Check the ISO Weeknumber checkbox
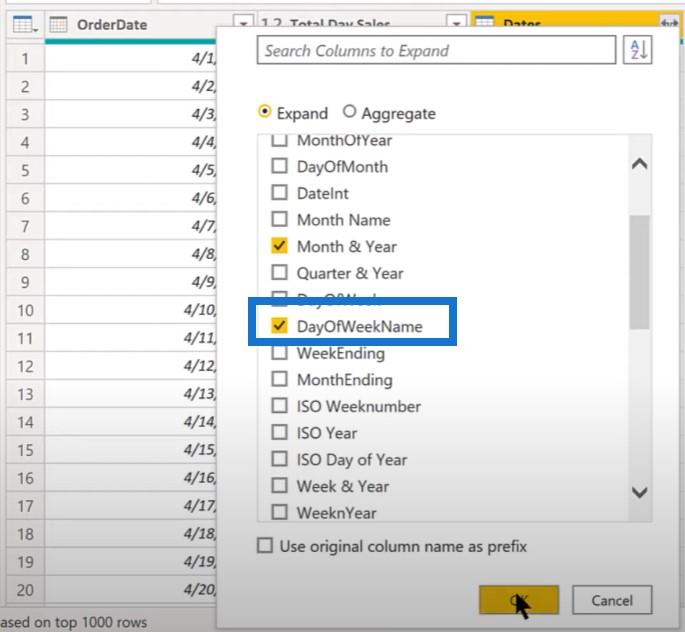The height and width of the screenshot is (632, 685). (x=280, y=406)
